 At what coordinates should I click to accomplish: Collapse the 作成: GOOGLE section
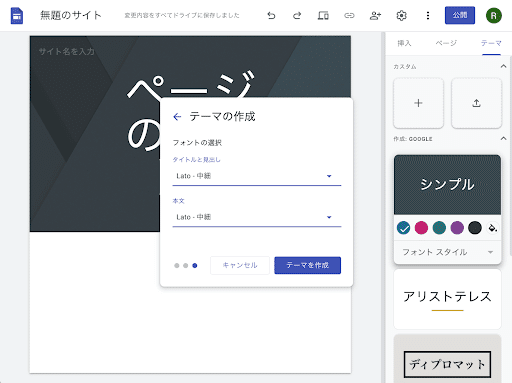pyautogui.click(x=503, y=138)
